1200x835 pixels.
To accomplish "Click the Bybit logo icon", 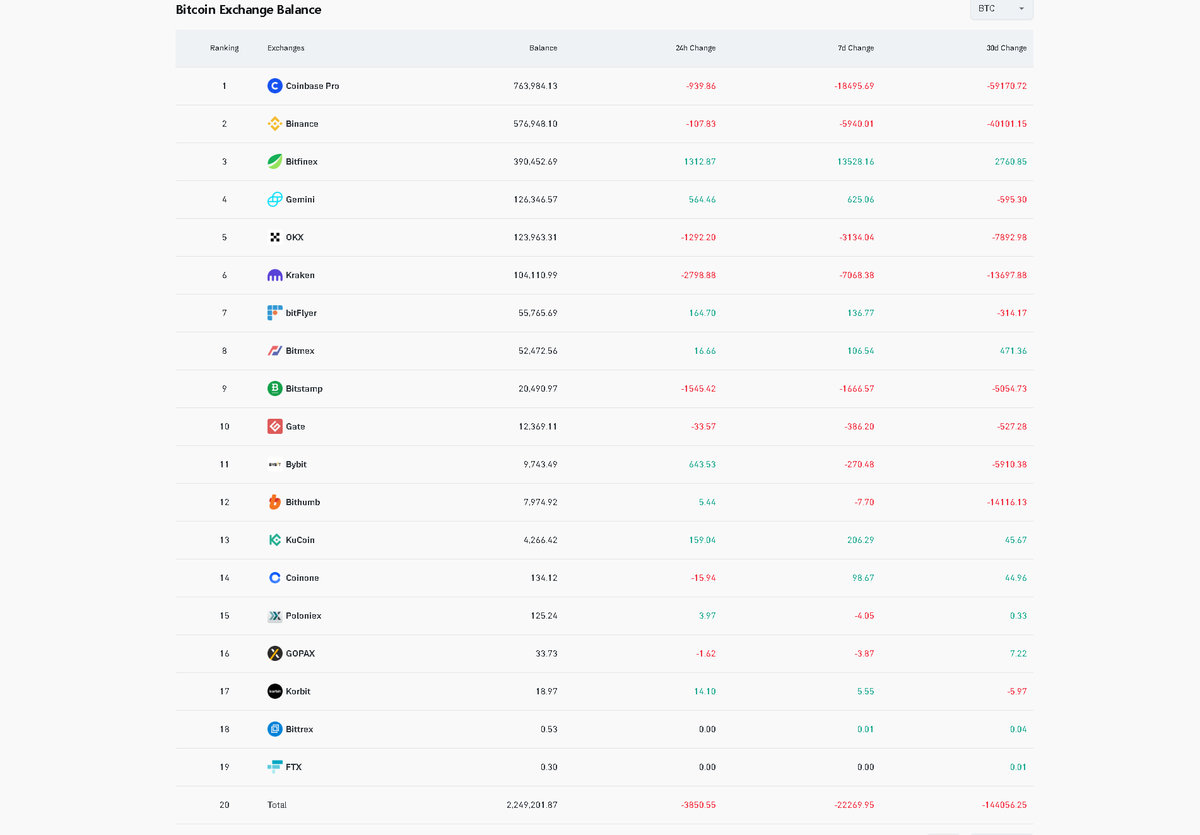I will [275, 465].
